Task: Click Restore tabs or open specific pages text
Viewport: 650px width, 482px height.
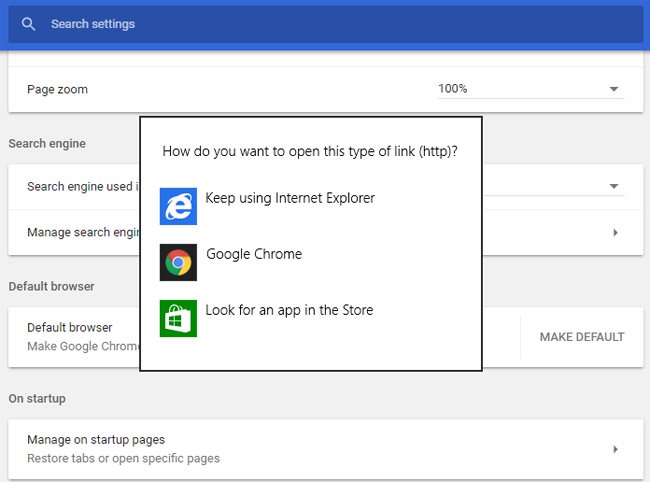Action: pos(124,458)
